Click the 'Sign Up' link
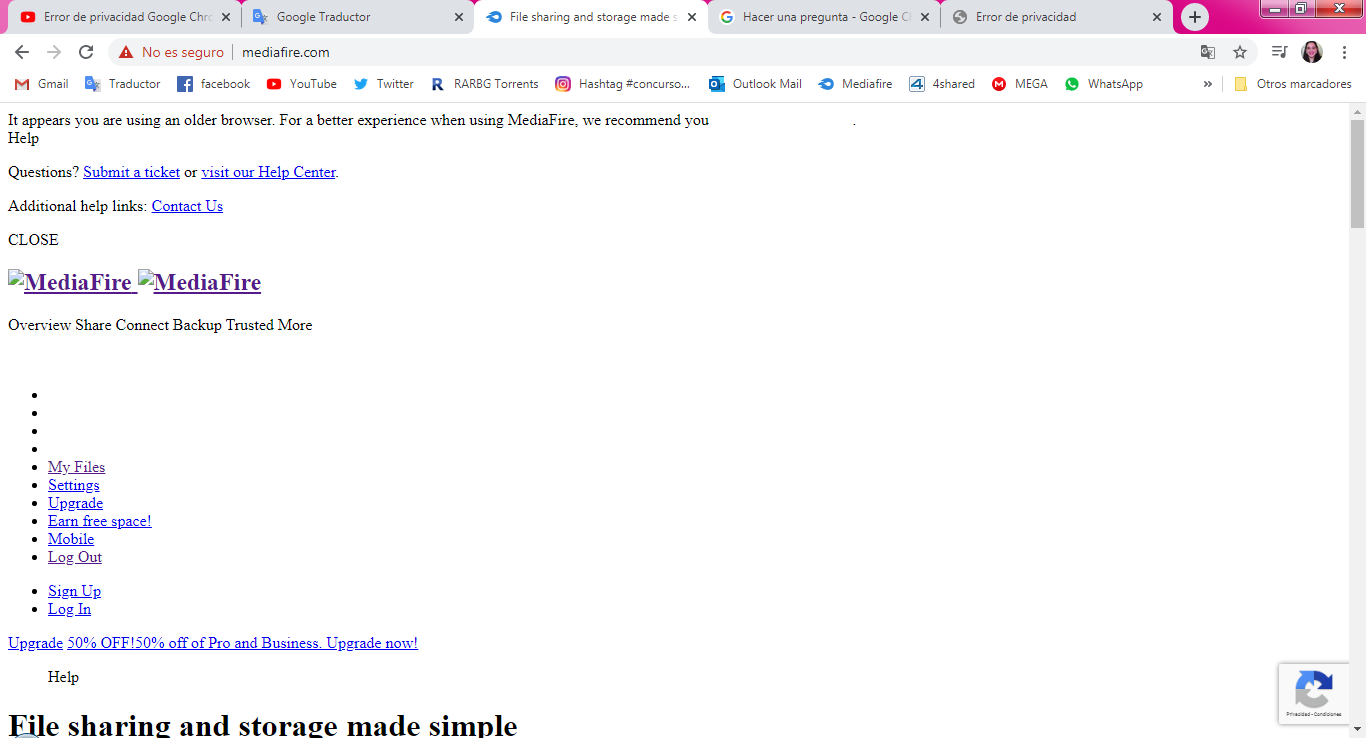The width and height of the screenshot is (1366, 738). 74,591
